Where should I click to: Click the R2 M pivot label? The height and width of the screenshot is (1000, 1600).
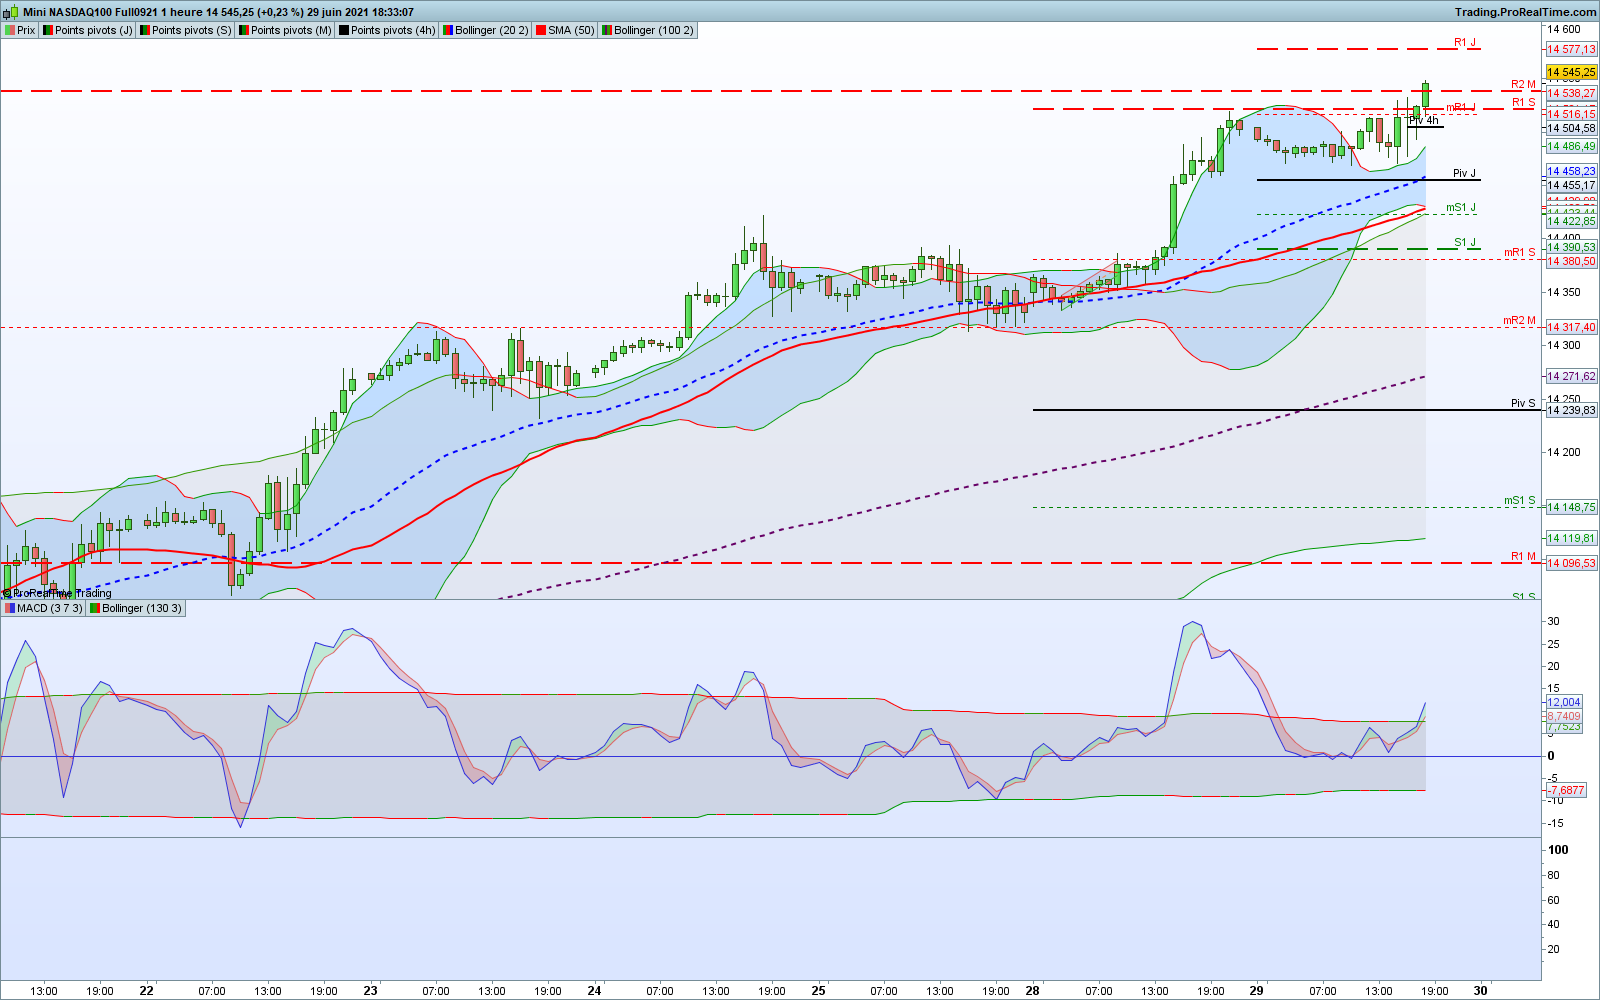1523,84
